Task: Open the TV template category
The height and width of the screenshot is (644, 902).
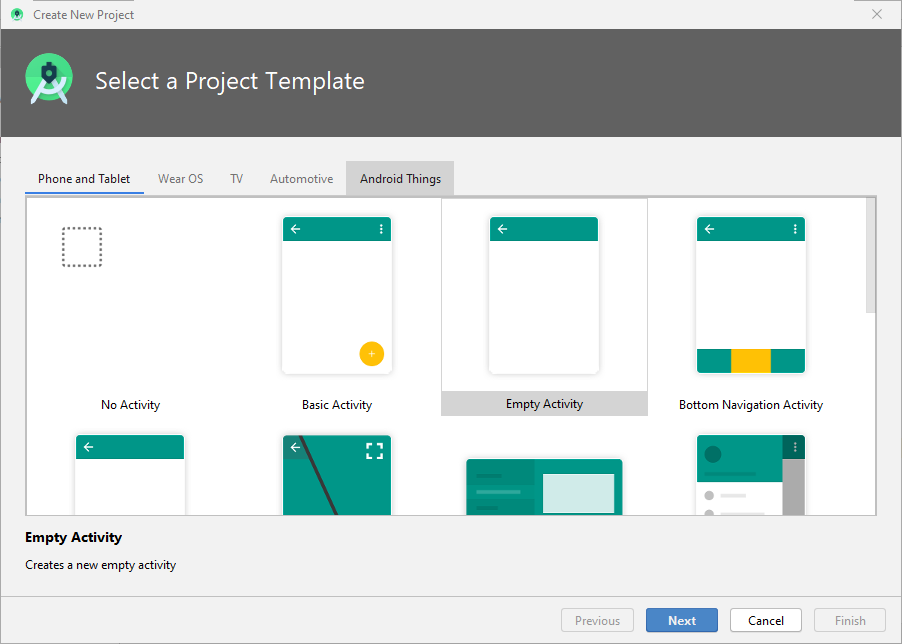Action: [236, 178]
